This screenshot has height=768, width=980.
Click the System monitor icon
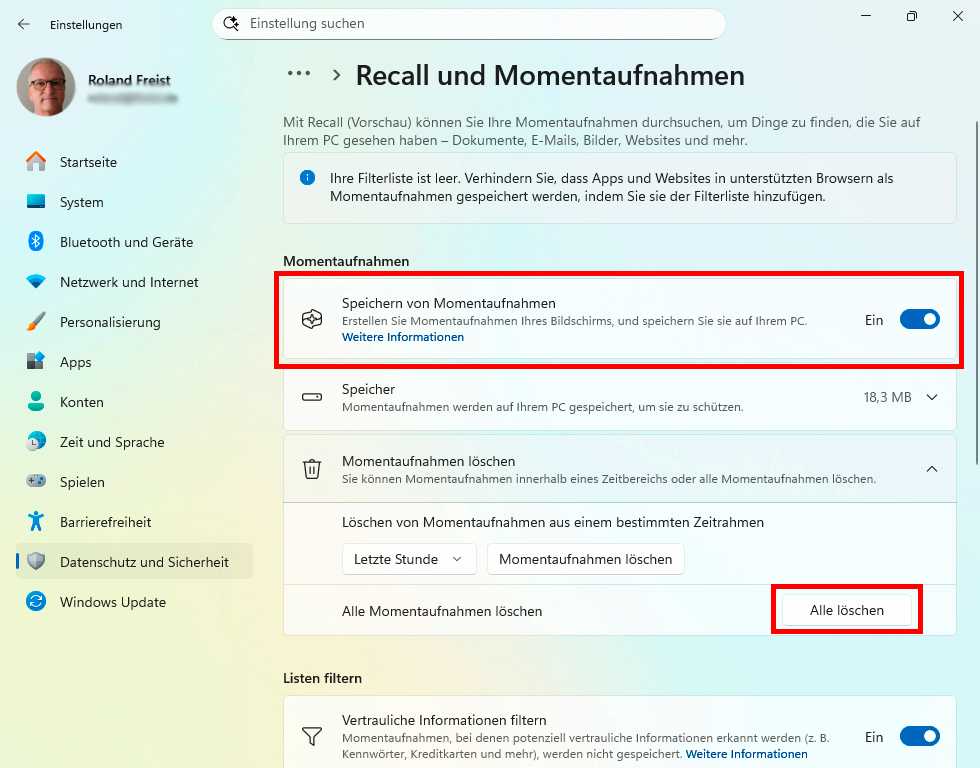pos(36,202)
